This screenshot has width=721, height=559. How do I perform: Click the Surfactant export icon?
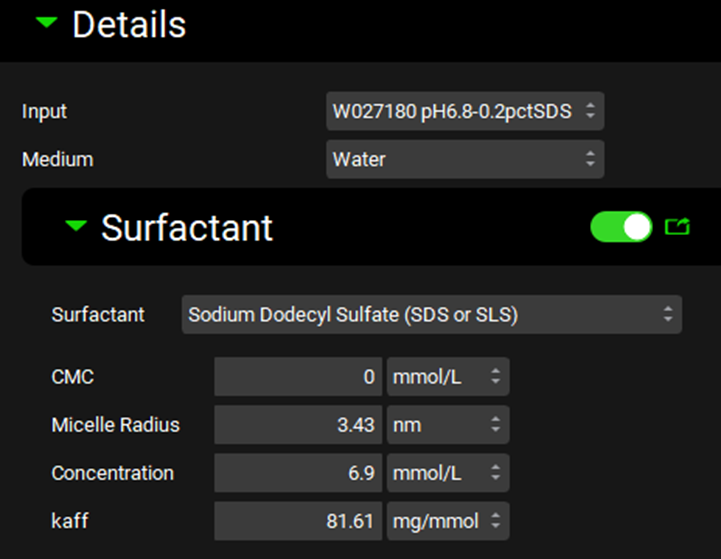click(677, 227)
